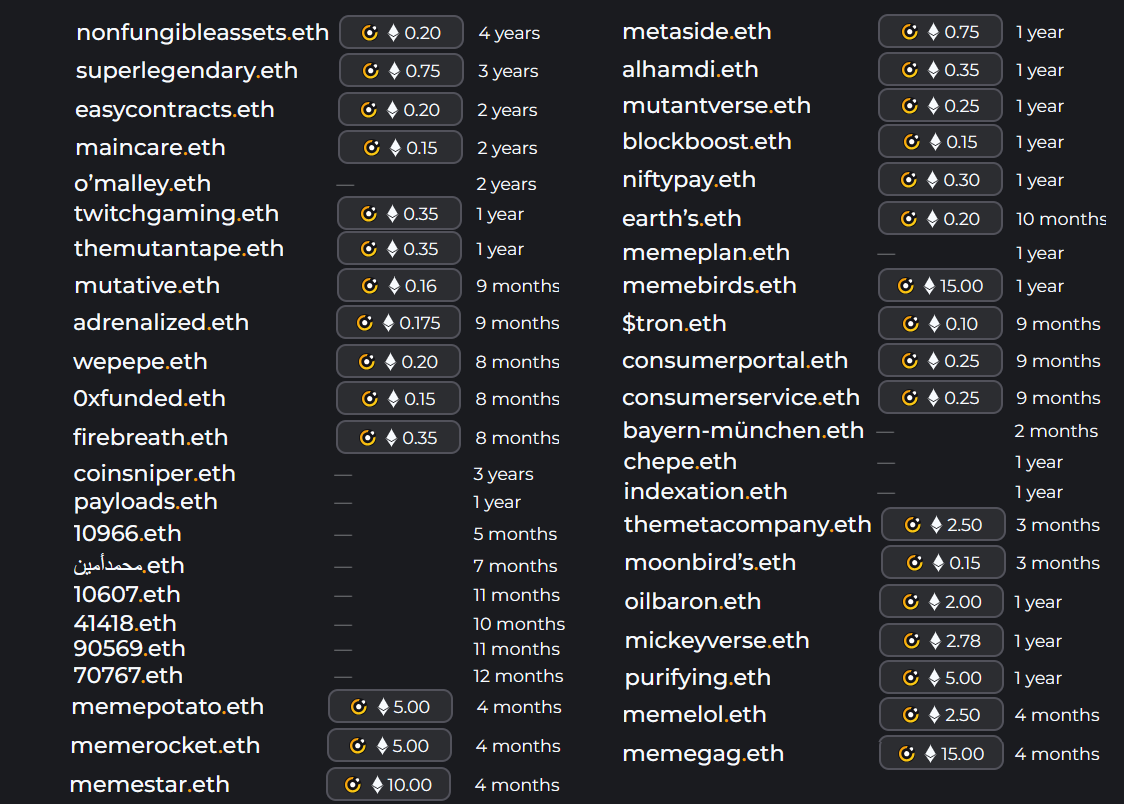The image size is (1124, 804).
Task: Click the price button for 0xfunded.eth
Action: click(x=399, y=398)
